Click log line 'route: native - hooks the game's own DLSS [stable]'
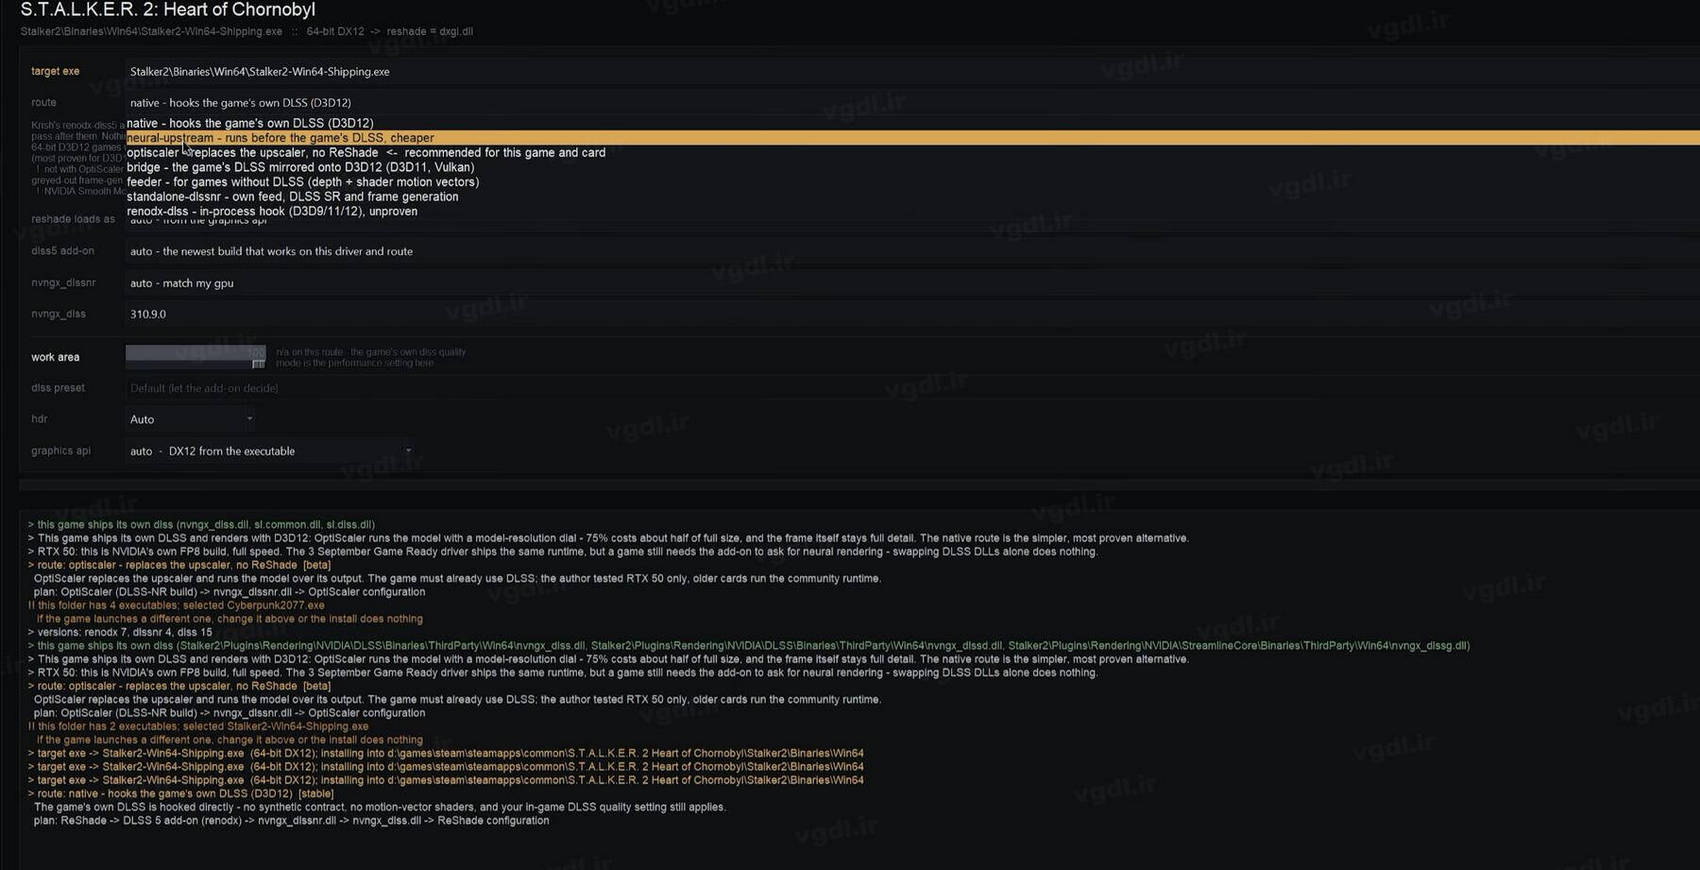This screenshot has height=870, width=1700. [181, 793]
